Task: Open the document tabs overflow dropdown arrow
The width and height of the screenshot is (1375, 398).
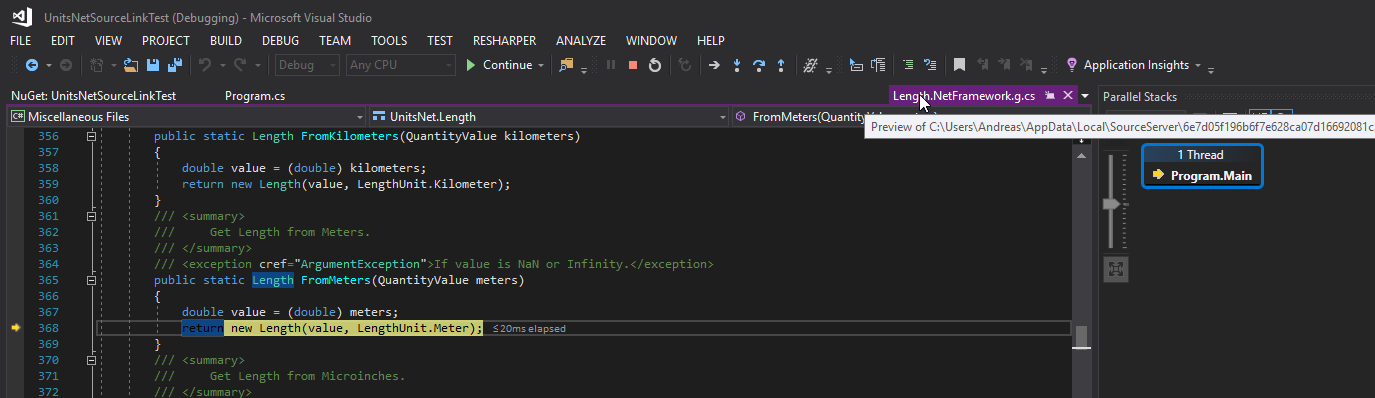Action: (1086, 96)
